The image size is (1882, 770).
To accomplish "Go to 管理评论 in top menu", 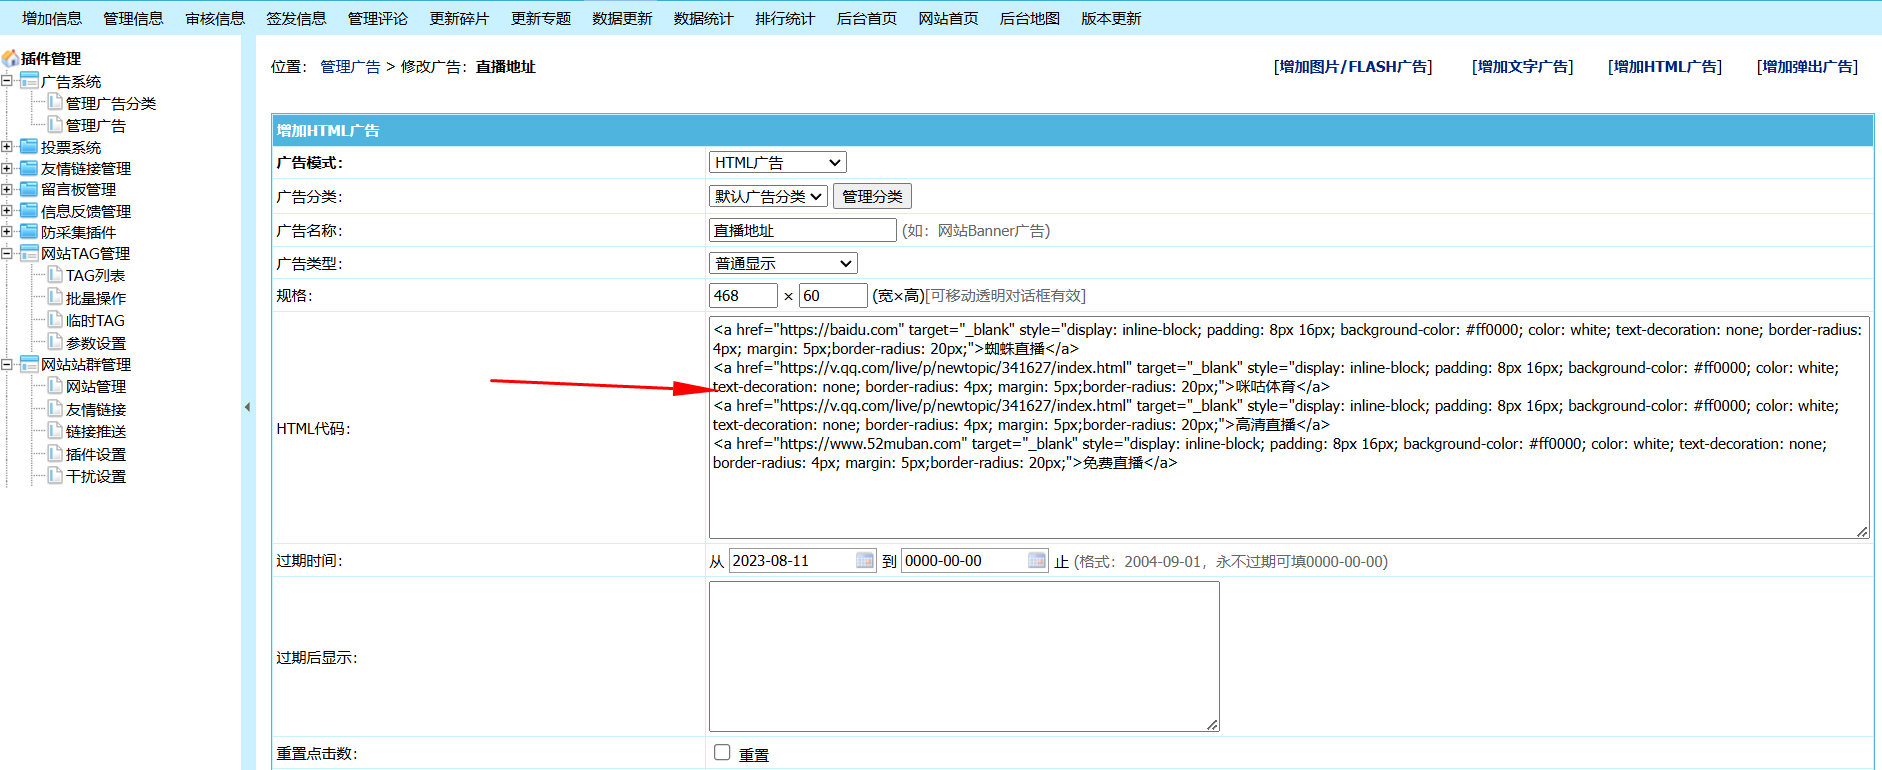I will (377, 19).
